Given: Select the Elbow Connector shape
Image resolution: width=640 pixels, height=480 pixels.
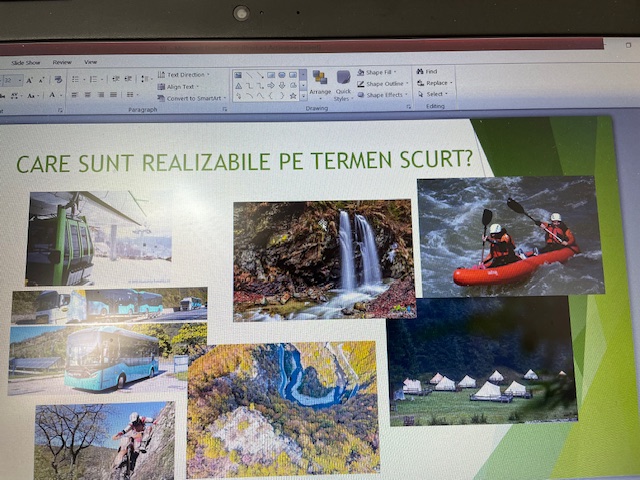Looking at the screenshot, I should [x=249, y=86].
